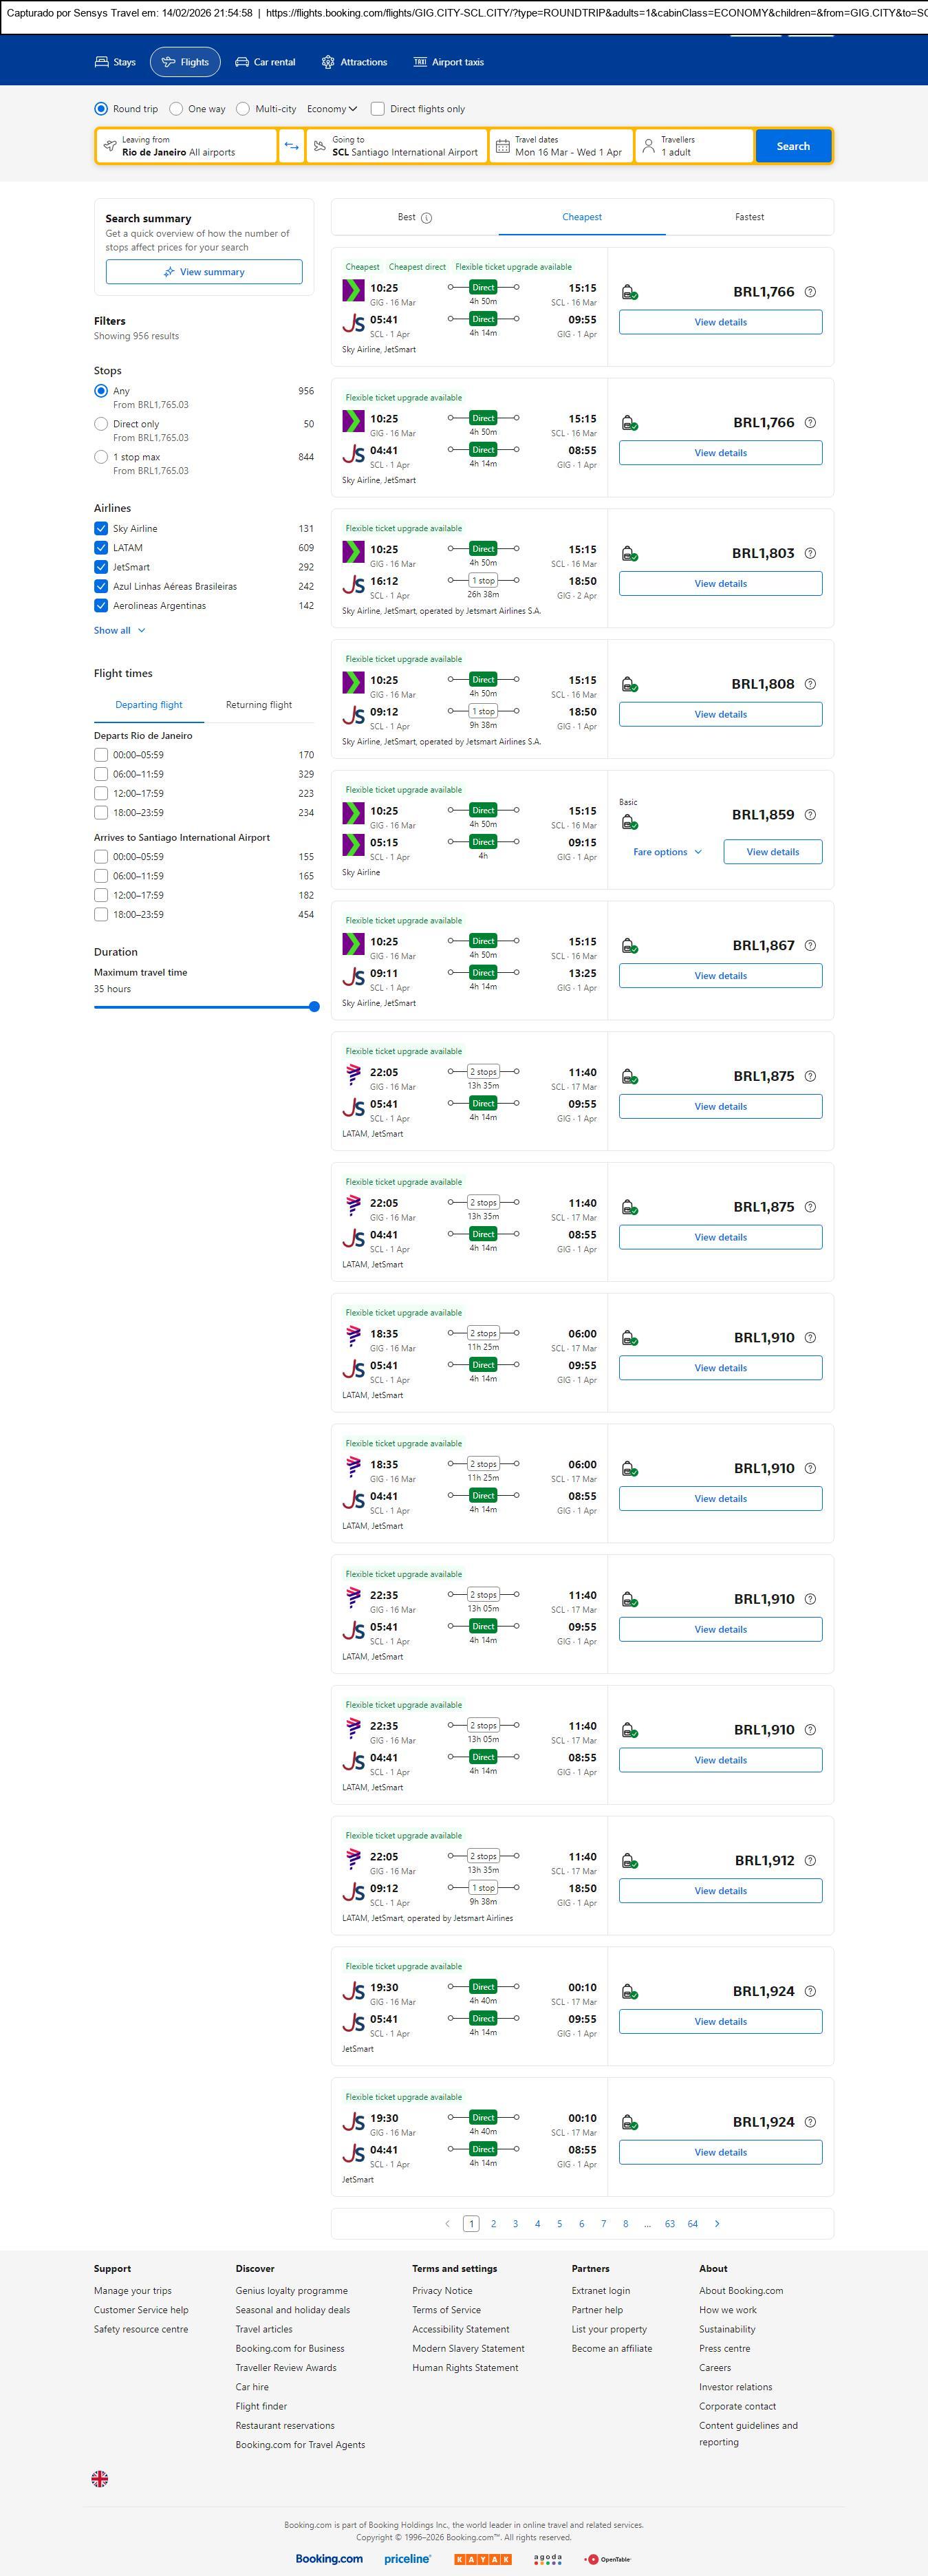Image resolution: width=928 pixels, height=2576 pixels.
Task: Click the blue Search button
Action: pos(793,146)
